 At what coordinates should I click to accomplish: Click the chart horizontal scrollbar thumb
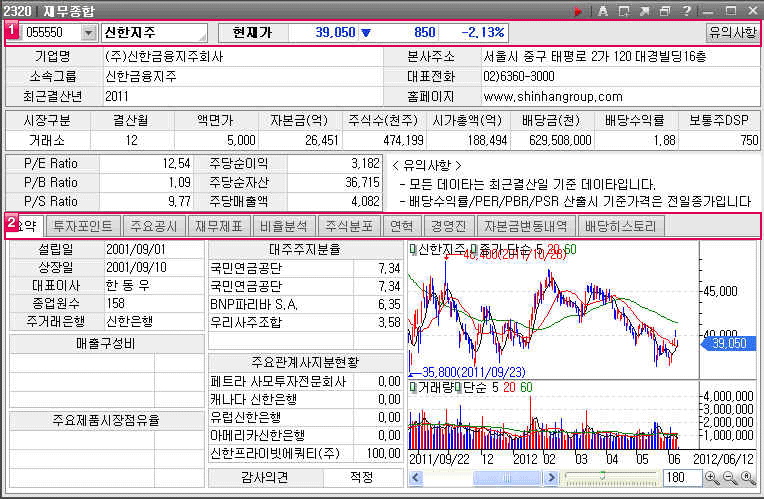click(x=507, y=478)
